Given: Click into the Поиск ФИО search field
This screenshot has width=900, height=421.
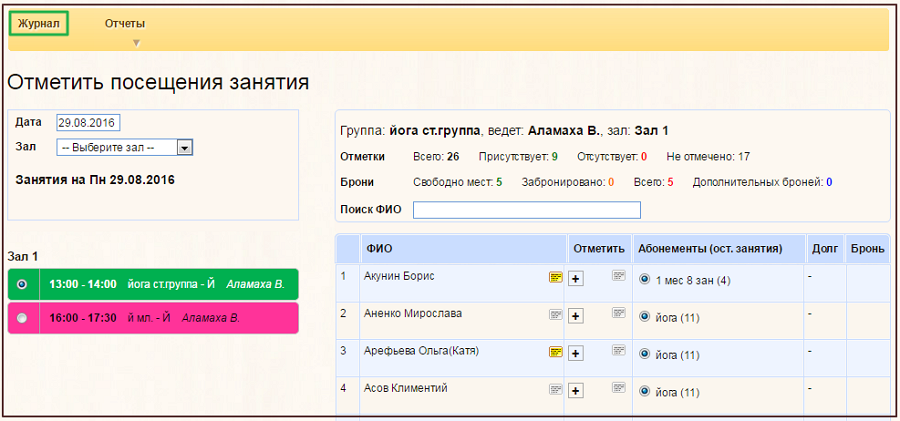Looking at the screenshot, I should (526, 210).
